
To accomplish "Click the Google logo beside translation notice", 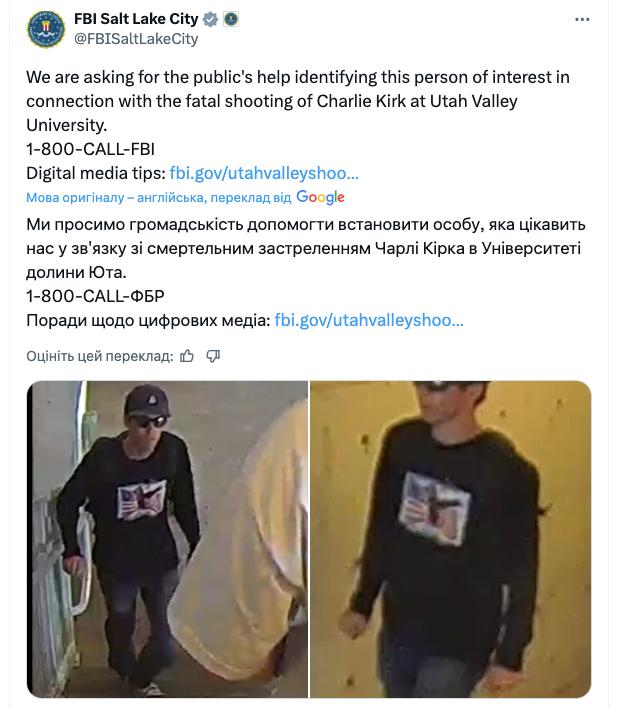I will click(320, 197).
